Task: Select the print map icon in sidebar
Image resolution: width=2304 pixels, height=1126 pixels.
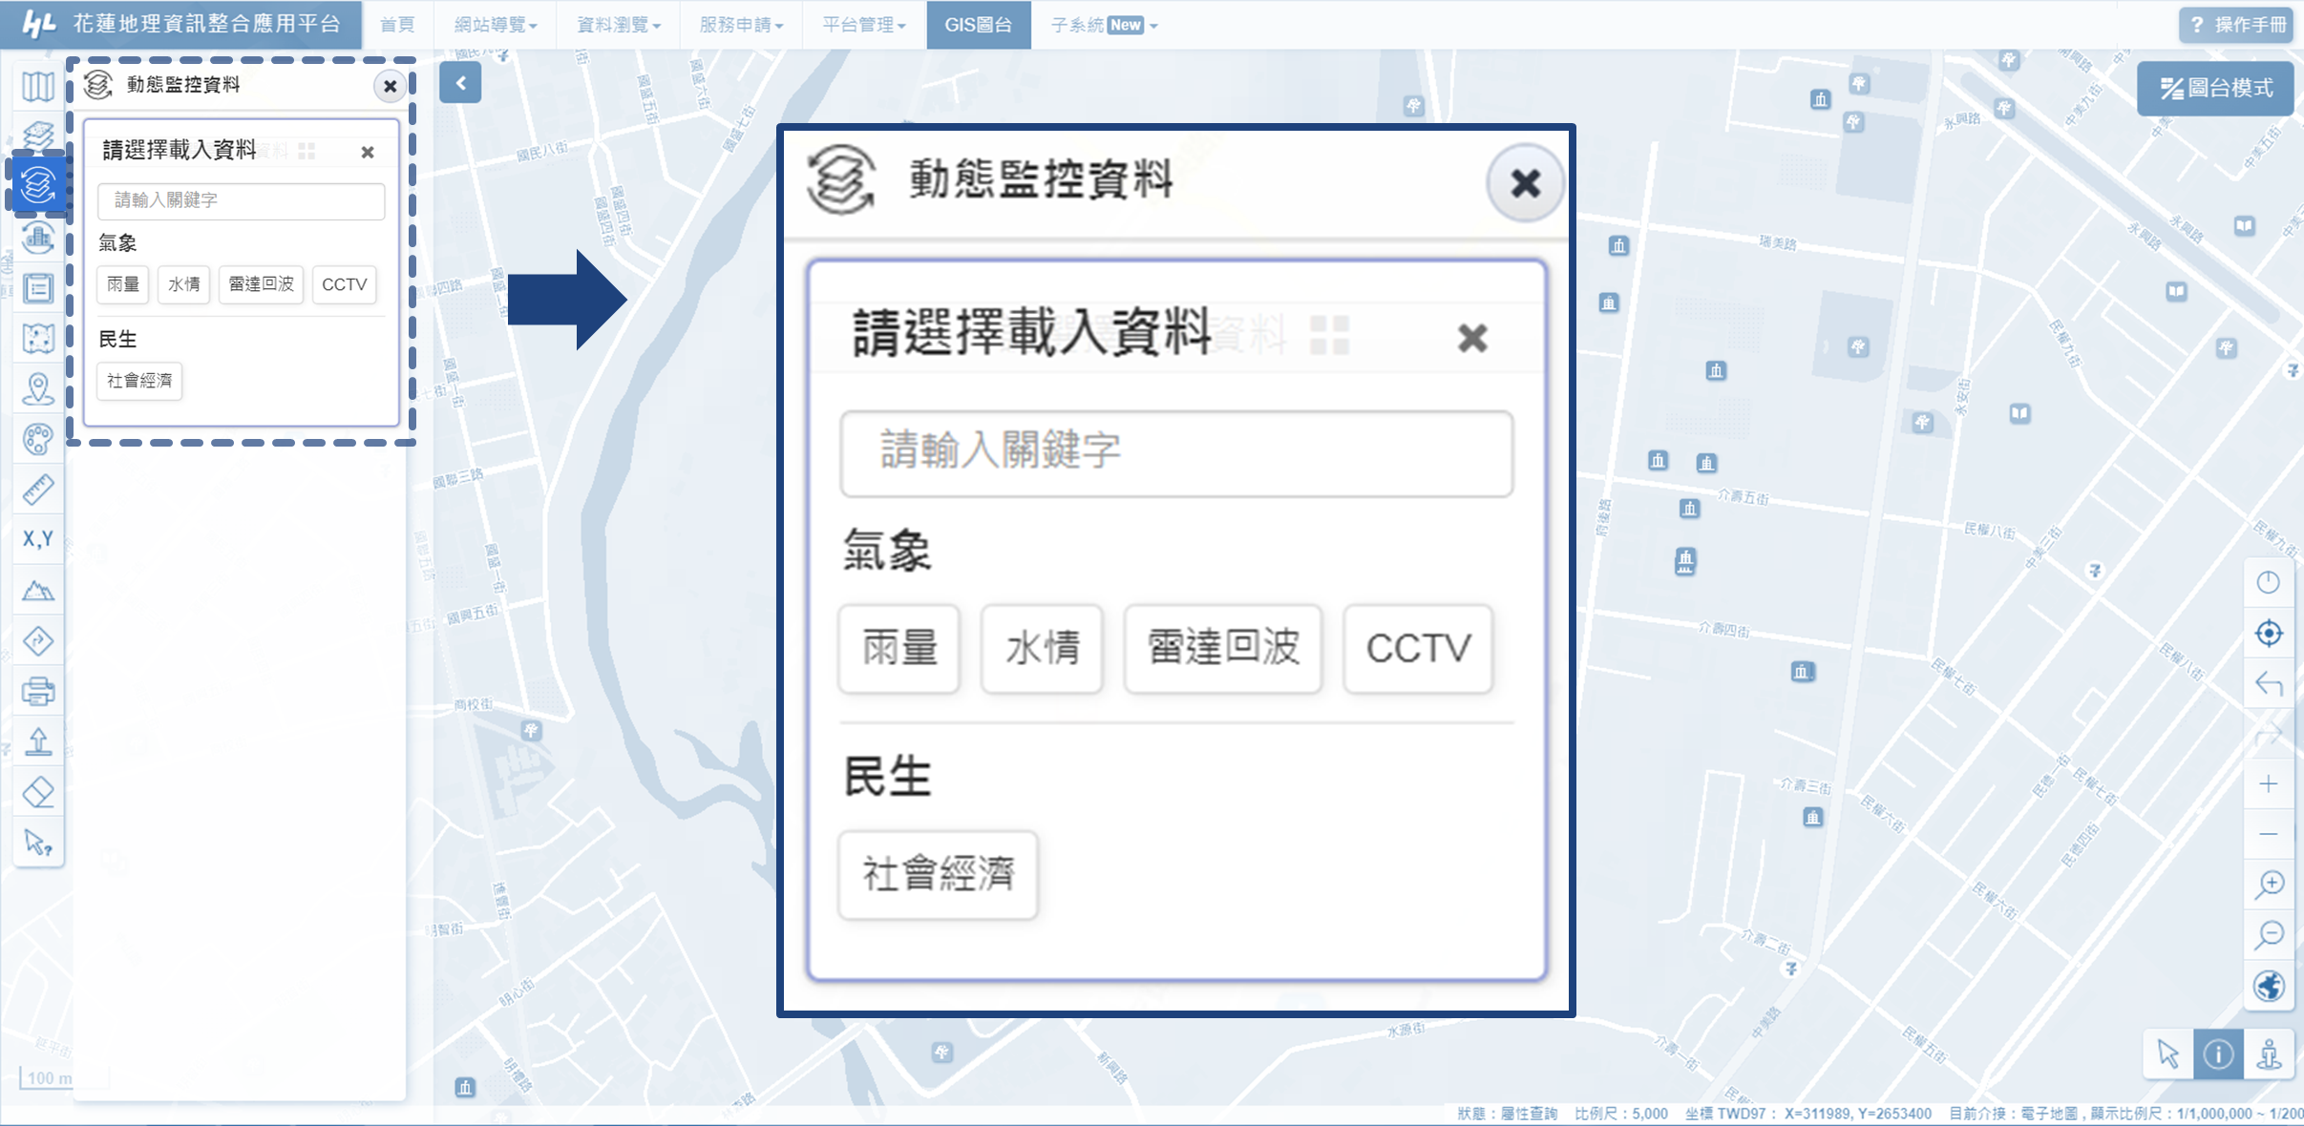Action: 38,691
